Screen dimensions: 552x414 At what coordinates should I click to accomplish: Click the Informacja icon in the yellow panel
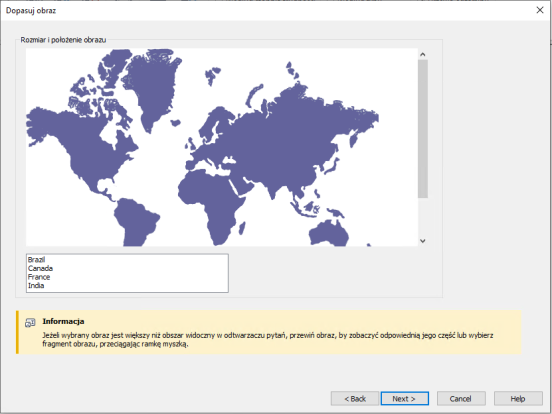coord(30,322)
